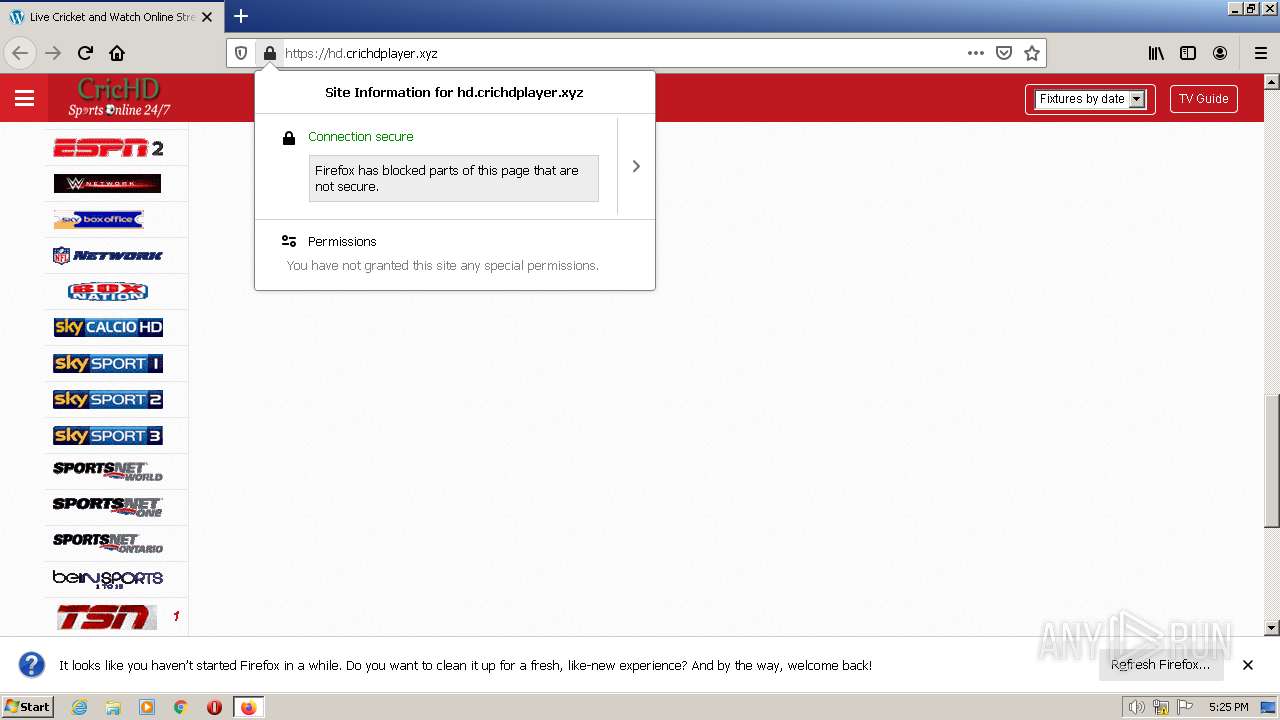Select the ESPN 2 channel
This screenshot has height=720, width=1280.
pyautogui.click(x=108, y=148)
